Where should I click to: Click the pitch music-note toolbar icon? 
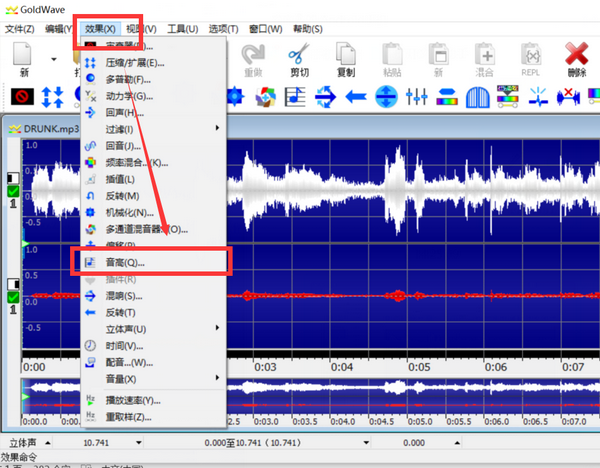(295, 96)
